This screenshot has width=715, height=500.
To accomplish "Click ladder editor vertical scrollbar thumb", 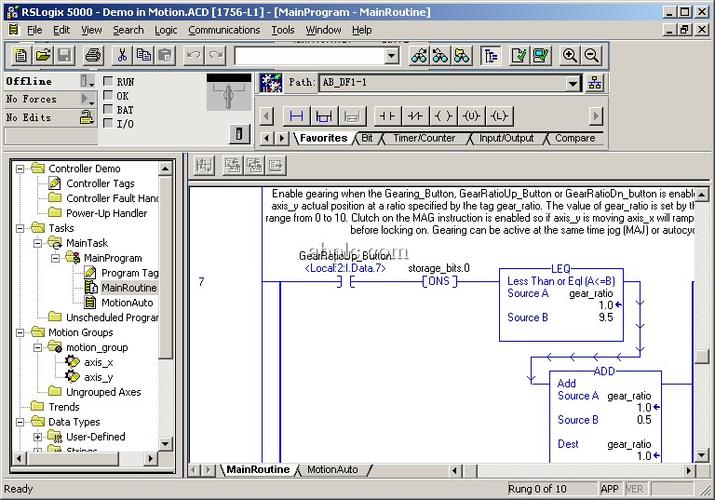I will [x=702, y=356].
